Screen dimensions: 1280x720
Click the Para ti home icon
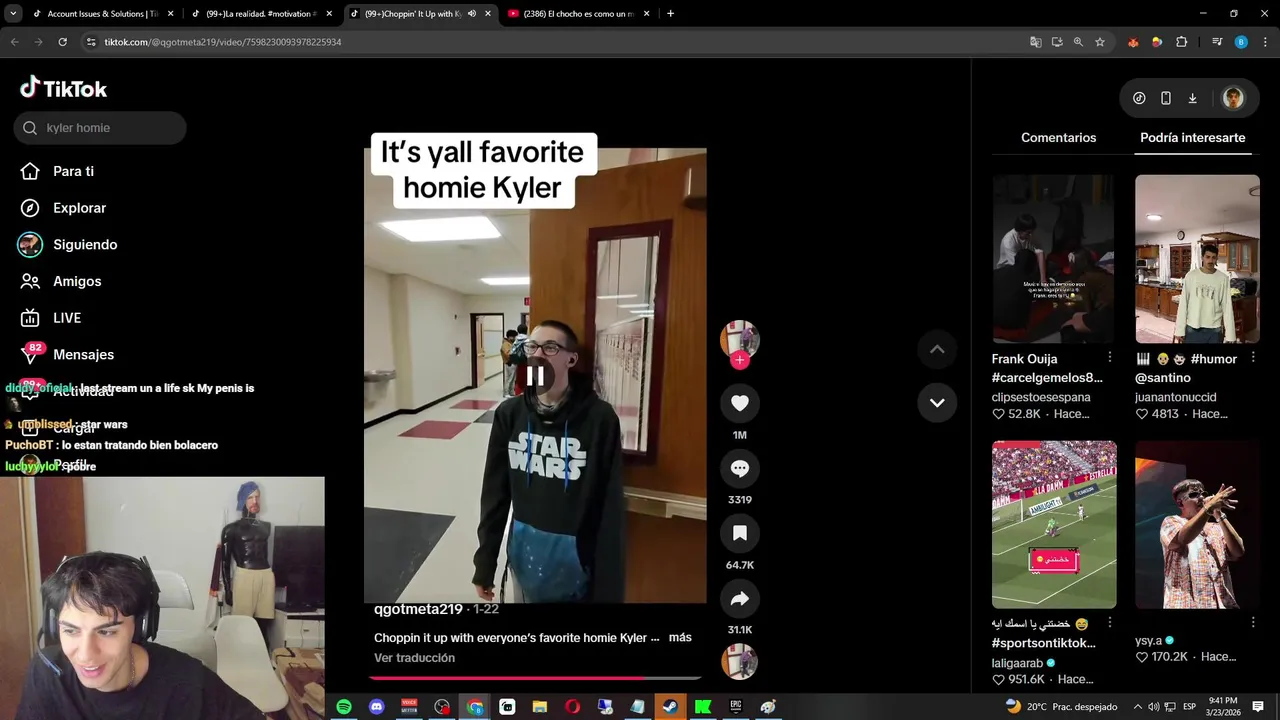(30, 171)
